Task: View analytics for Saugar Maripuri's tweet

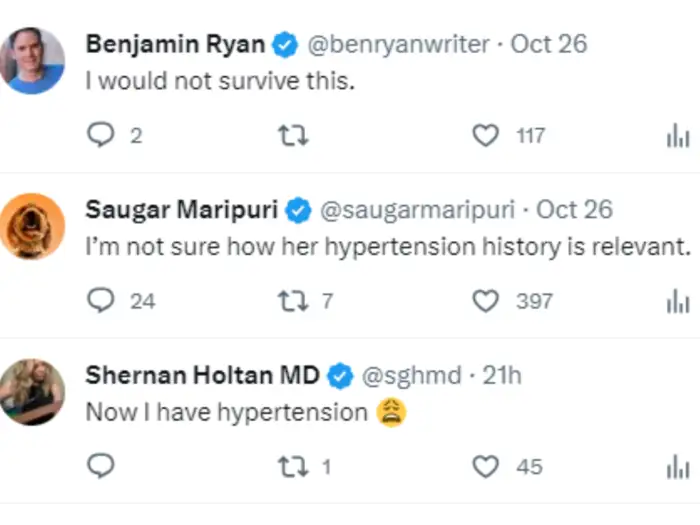Action: coord(678,300)
